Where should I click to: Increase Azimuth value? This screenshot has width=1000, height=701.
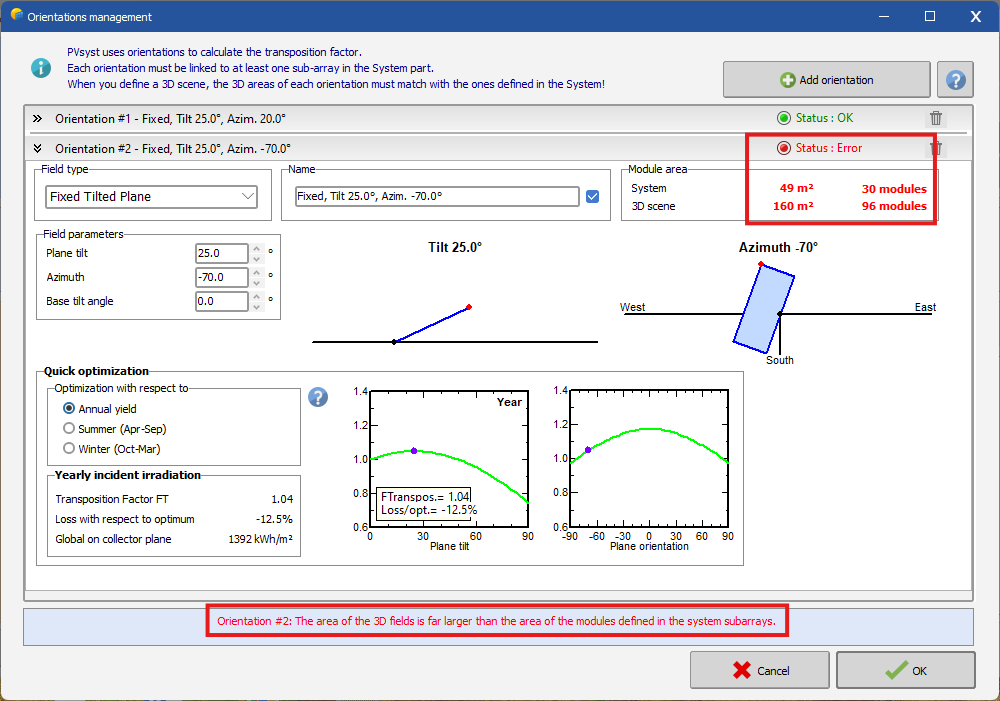tap(256, 273)
